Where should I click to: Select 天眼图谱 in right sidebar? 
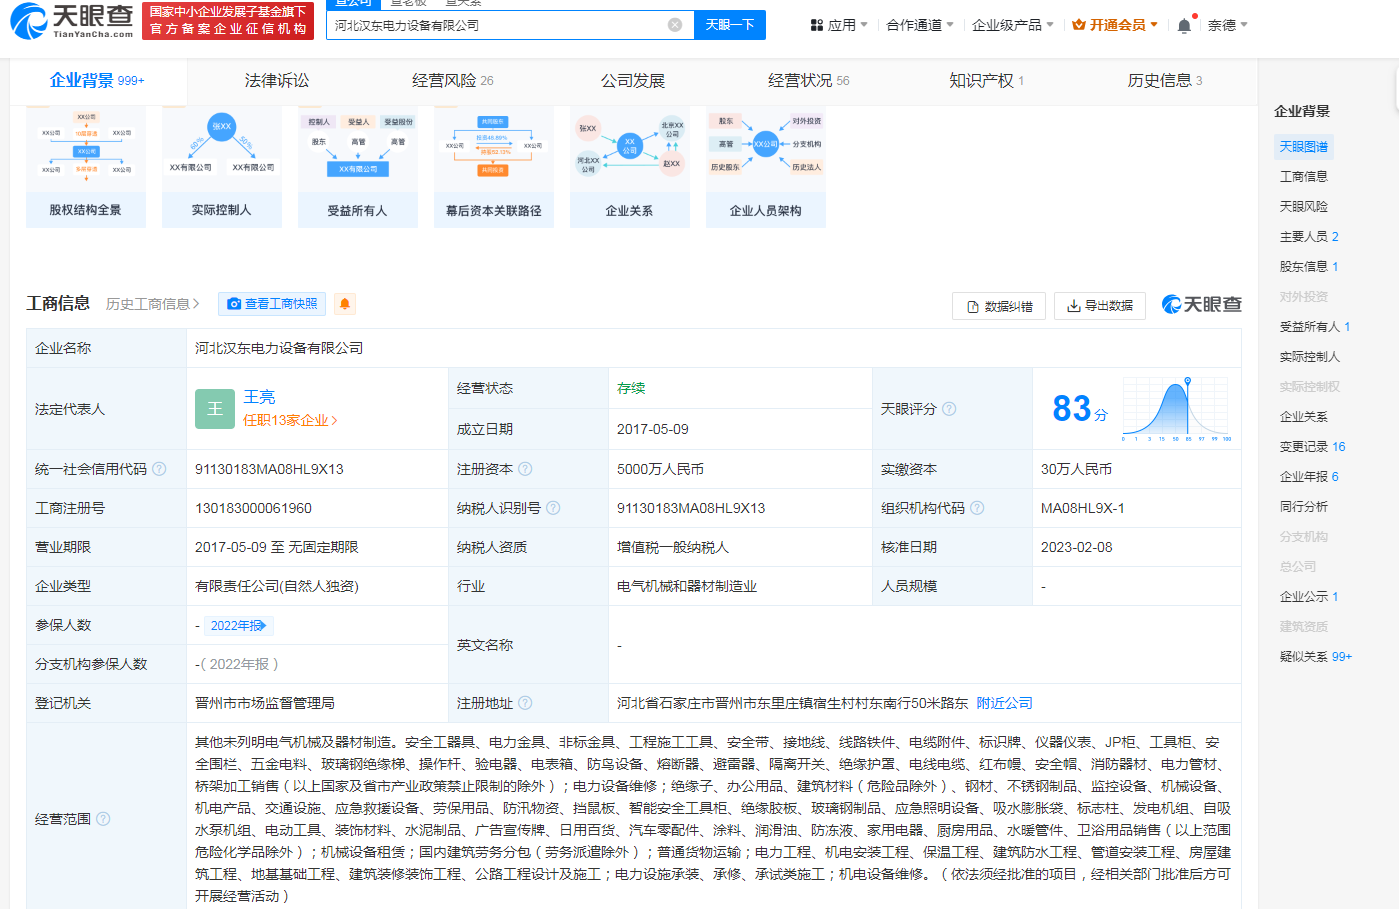tap(1304, 147)
